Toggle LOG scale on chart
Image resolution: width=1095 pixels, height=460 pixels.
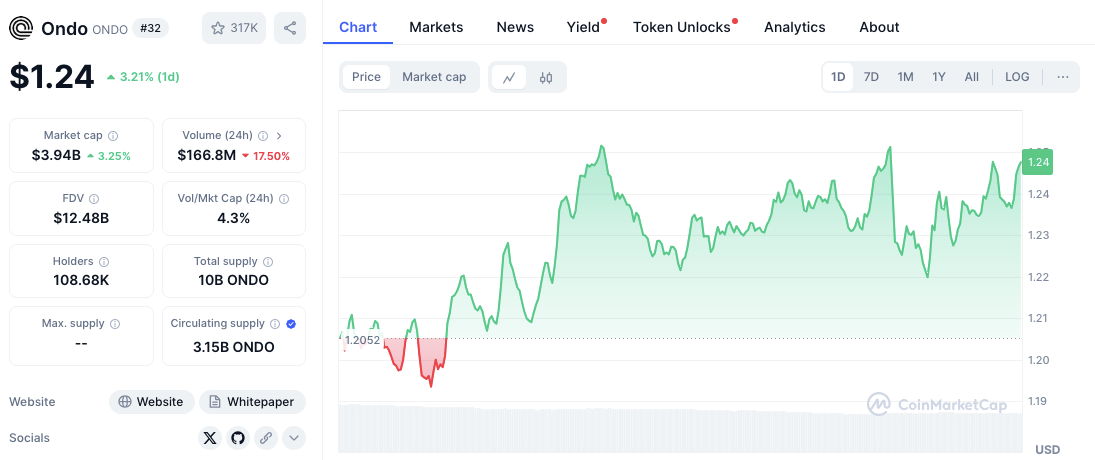pos(1017,77)
